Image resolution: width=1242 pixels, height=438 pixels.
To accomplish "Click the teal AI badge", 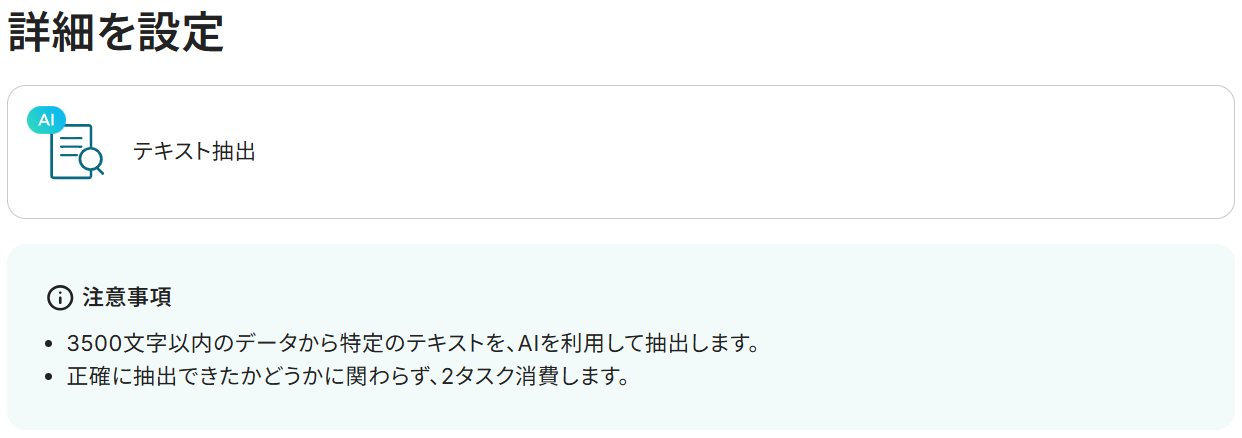I will pyautogui.click(x=46, y=120).
